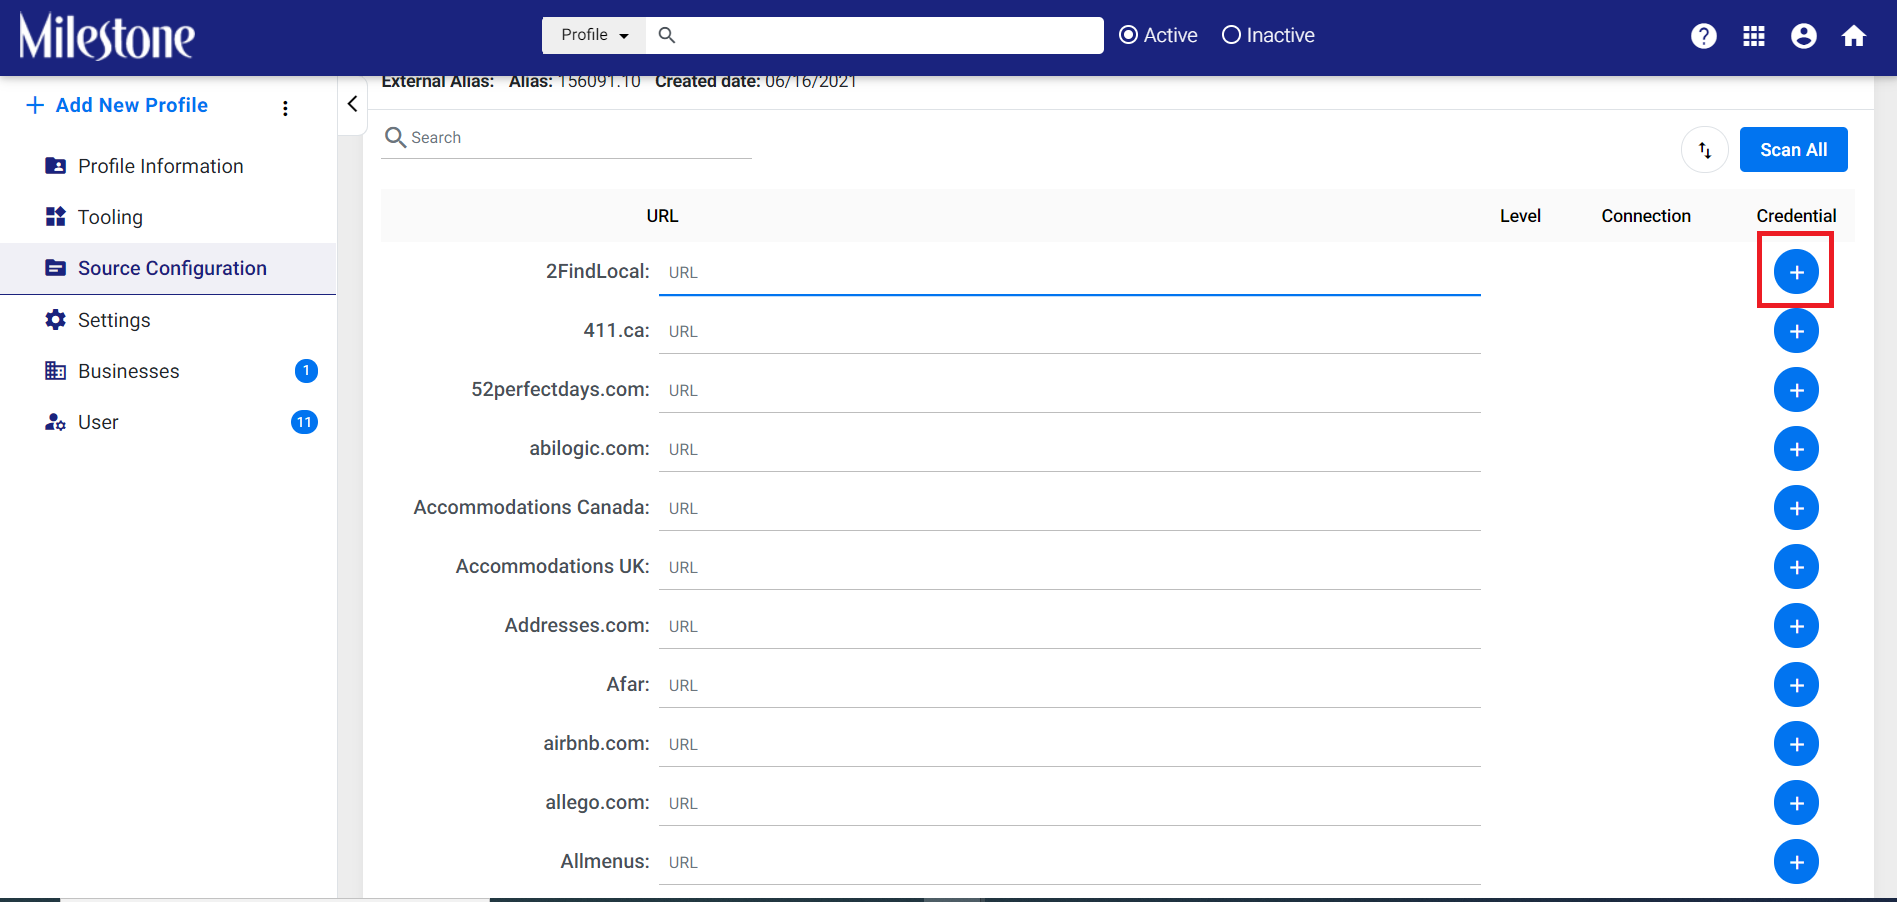Click the abilogic.com URL input
The height and width of the screenshot is (902, 1897).
(x=1069, y=449)
